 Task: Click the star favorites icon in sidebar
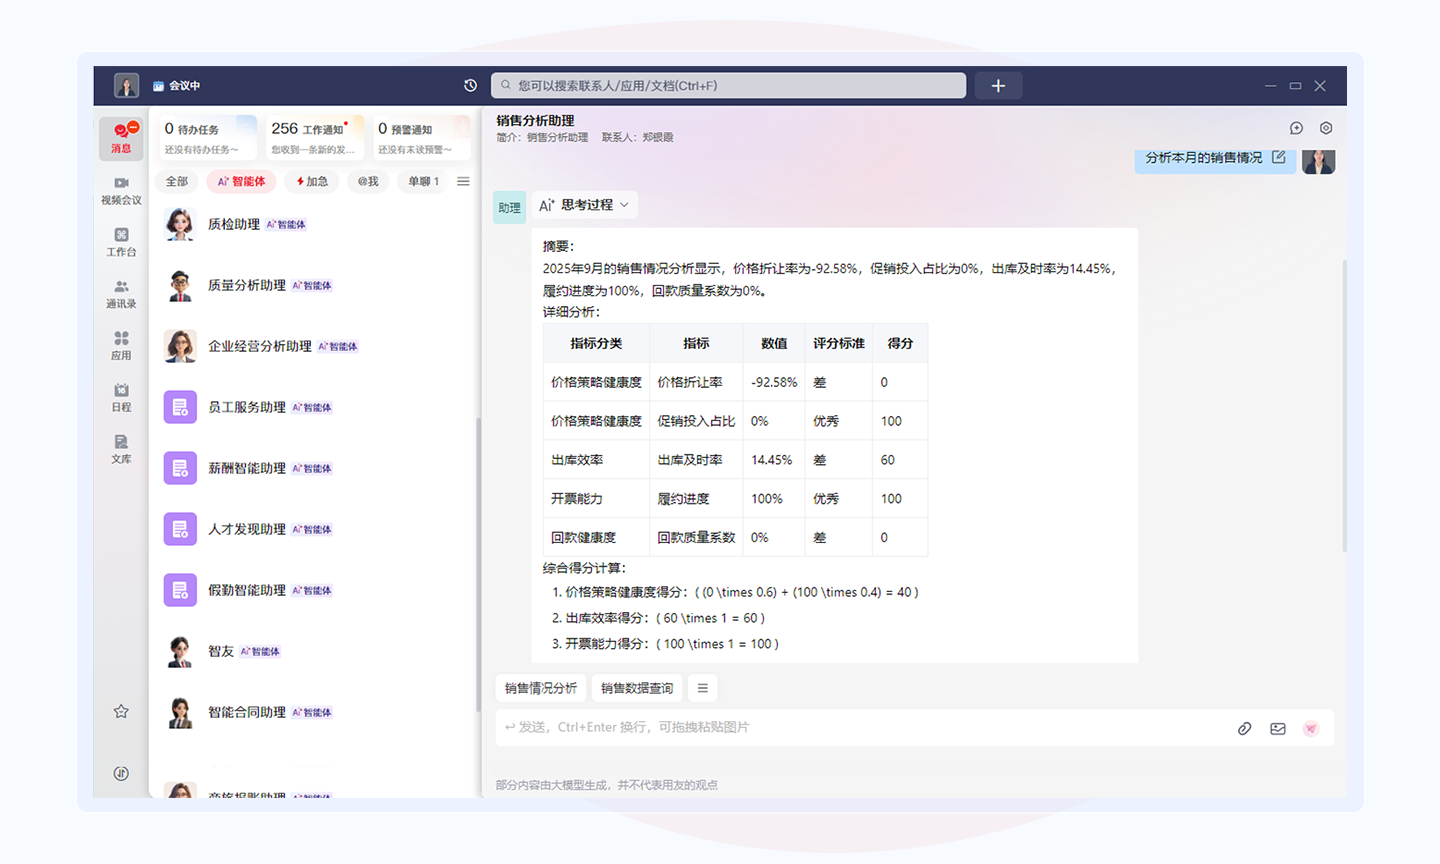[x=121, y=711]
